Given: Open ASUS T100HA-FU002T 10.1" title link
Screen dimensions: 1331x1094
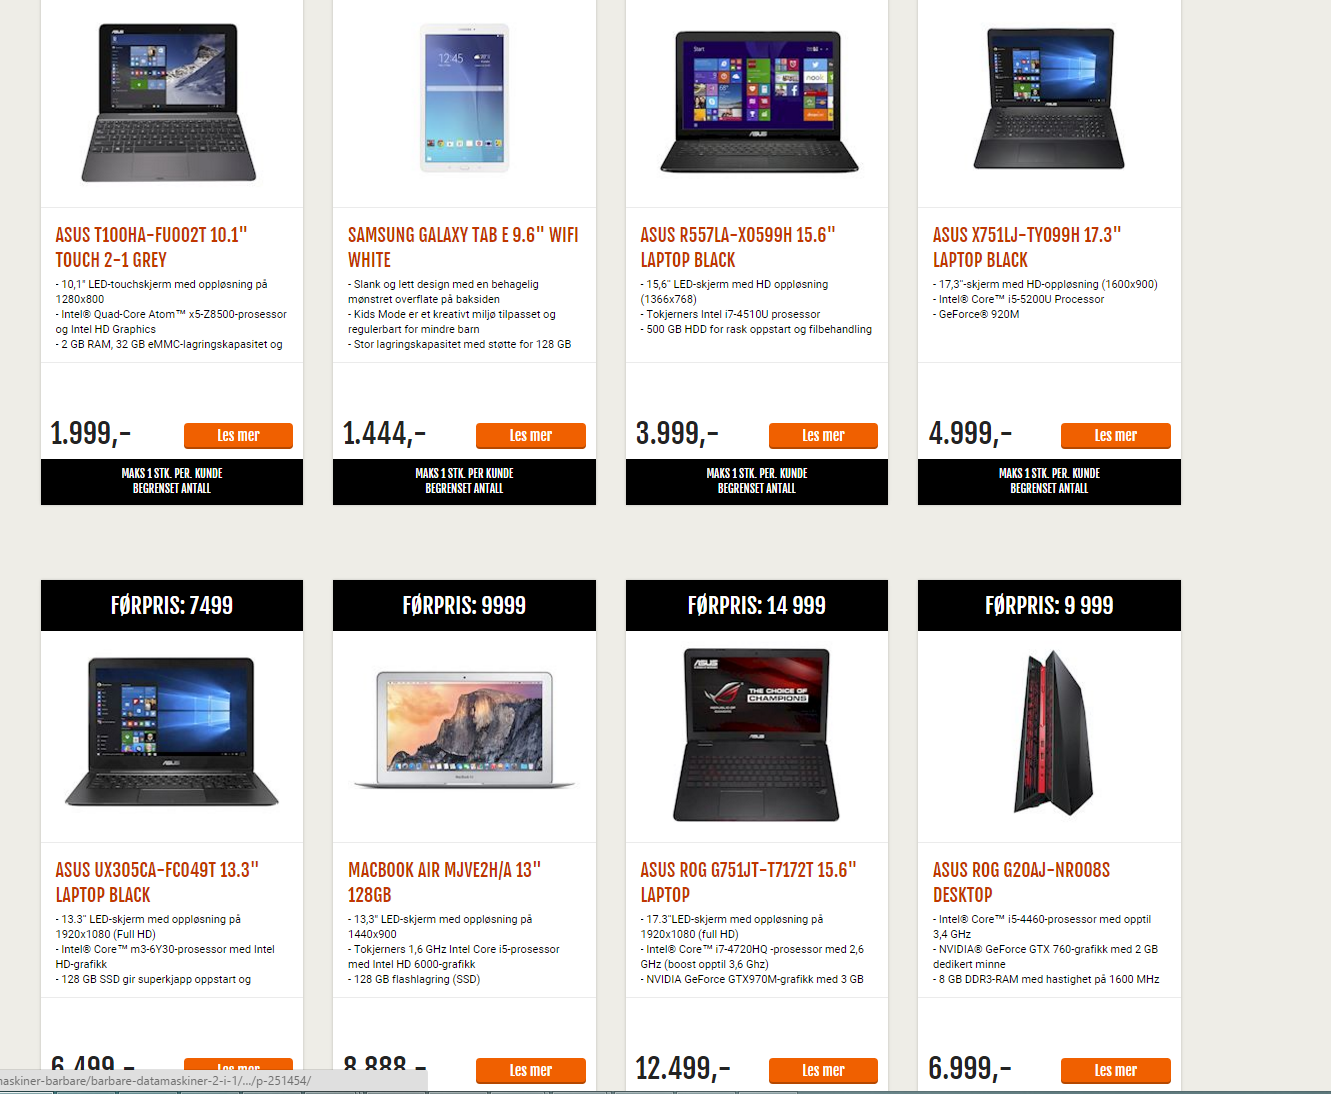Looking at the screenshot, I should pyautogui.click(x=151, y=247).
